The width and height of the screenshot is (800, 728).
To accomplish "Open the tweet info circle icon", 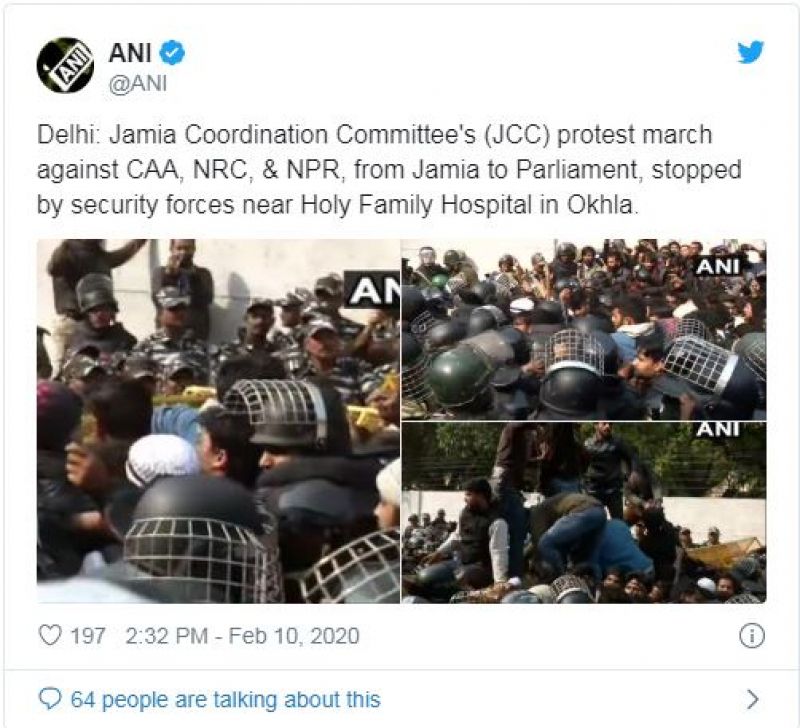I will coord(752,636).
